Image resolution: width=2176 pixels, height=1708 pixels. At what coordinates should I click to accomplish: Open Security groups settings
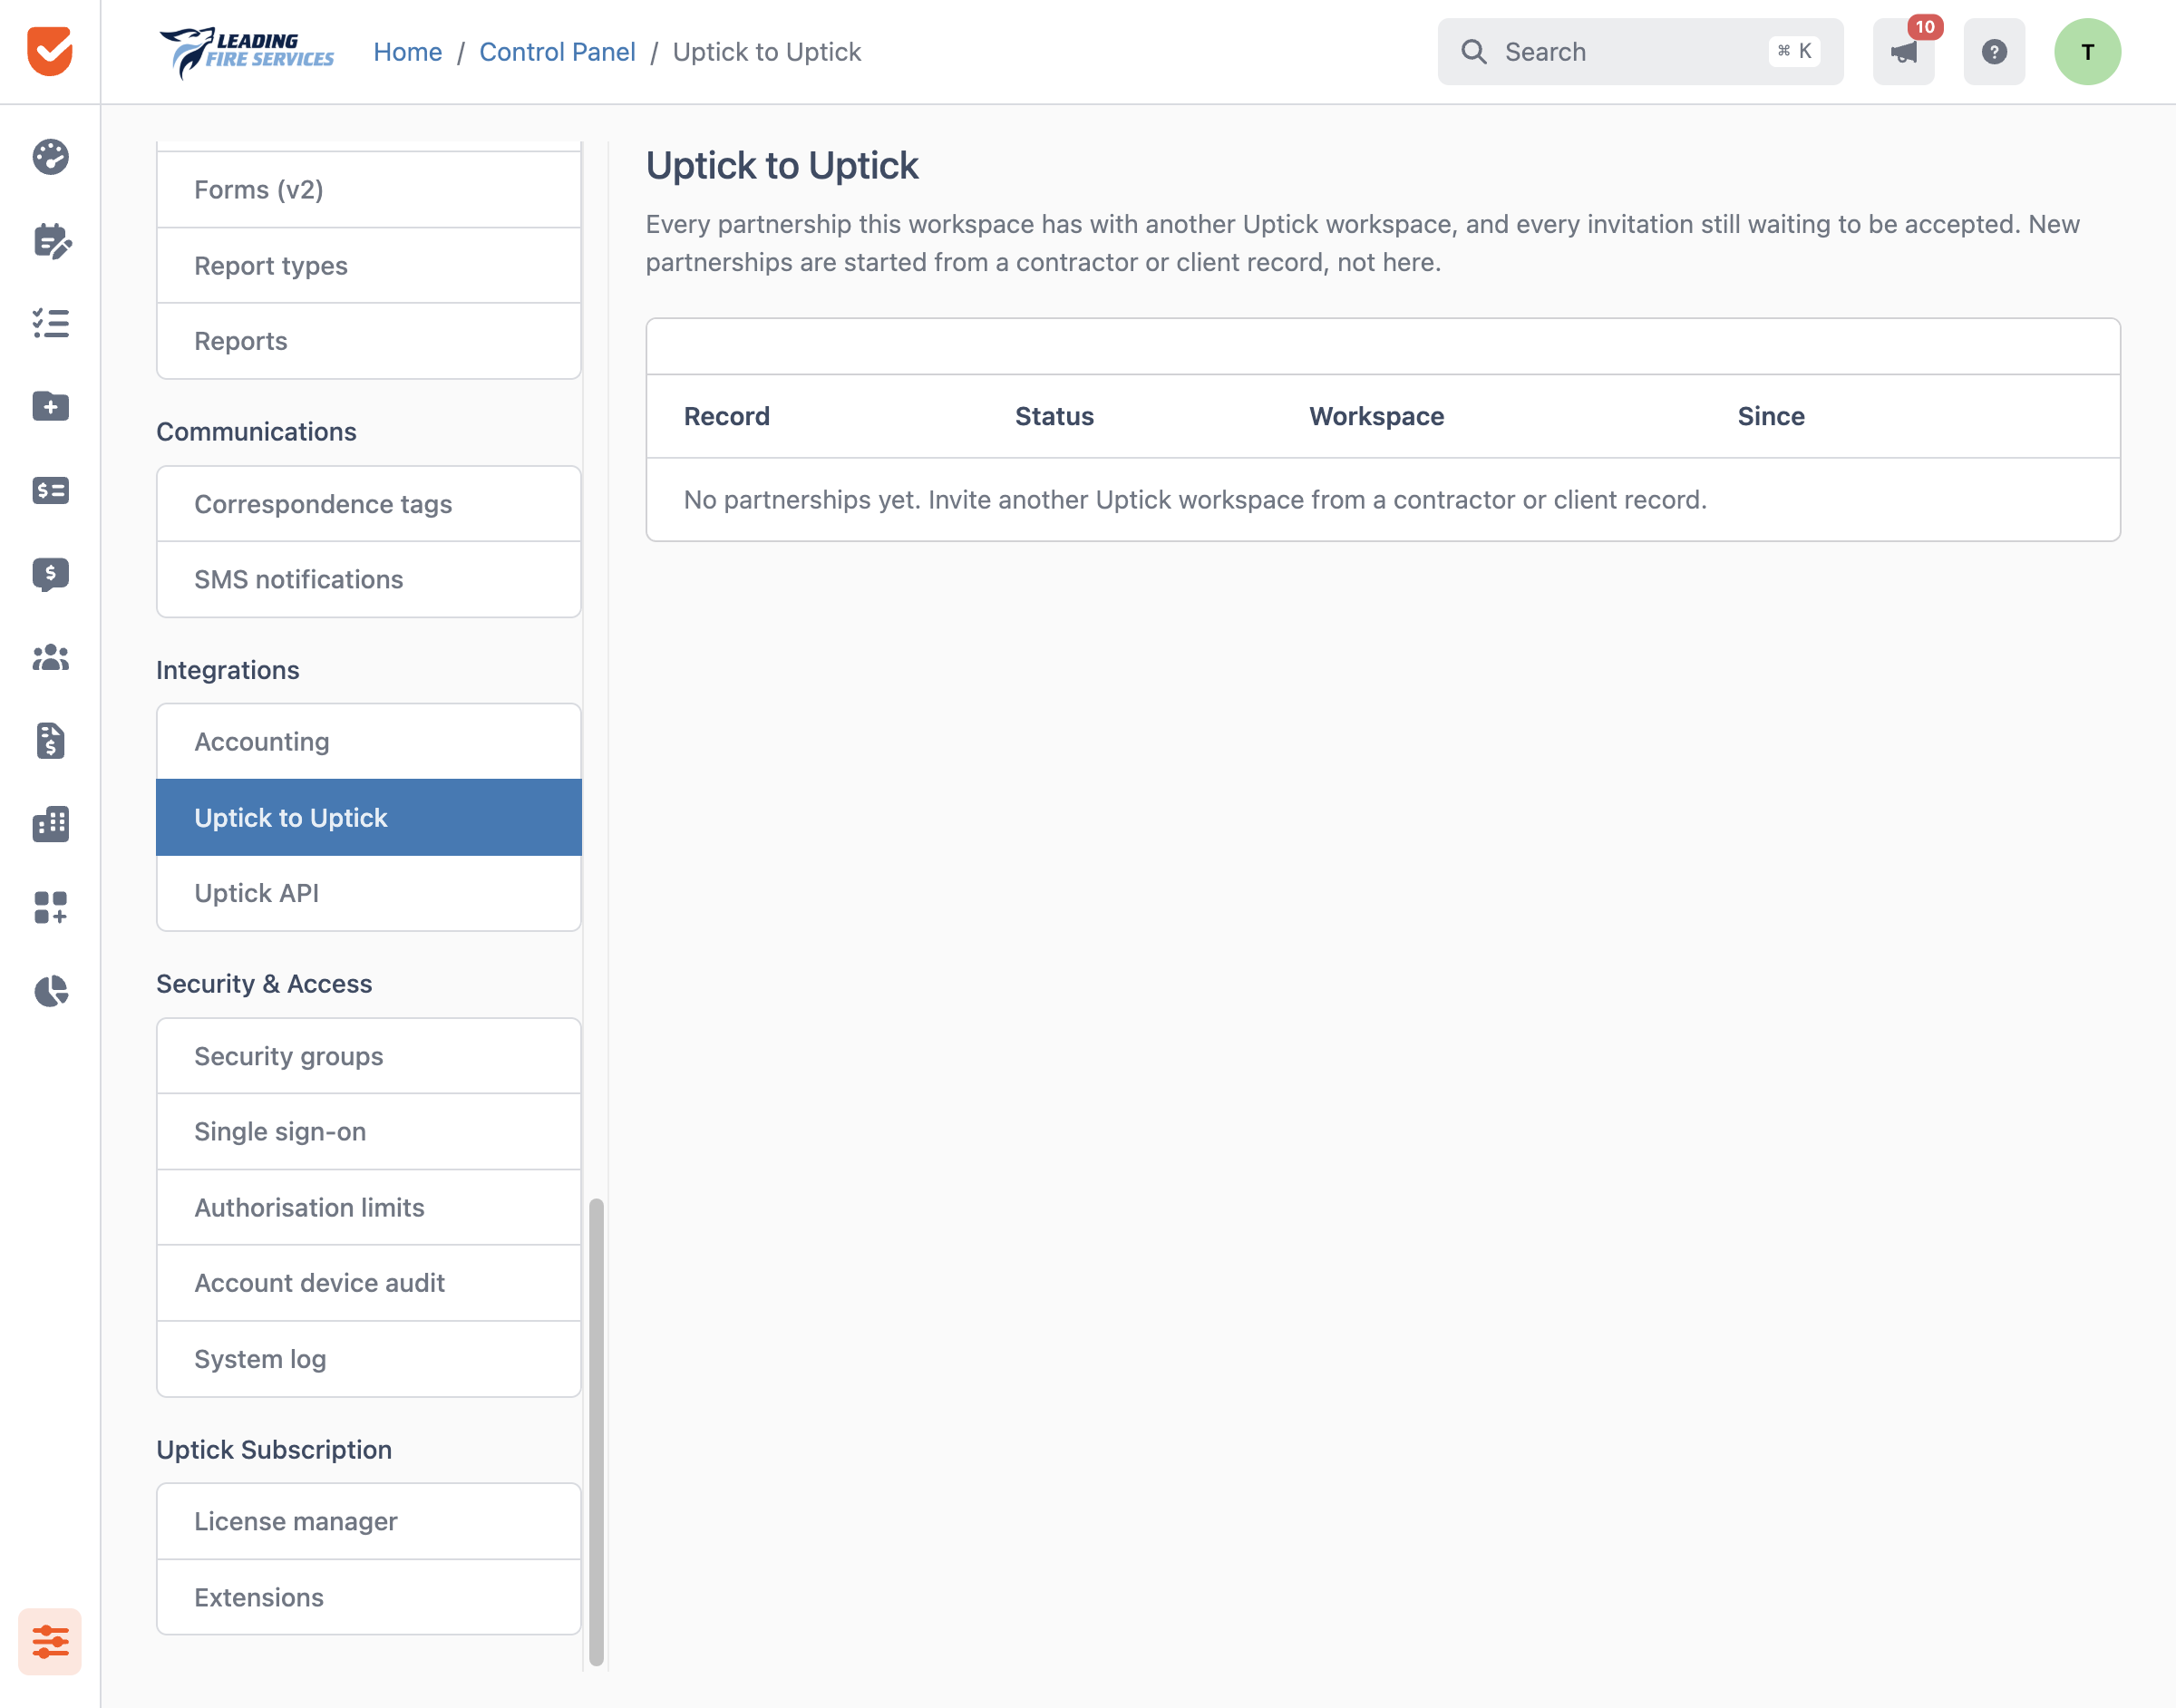click(369, 1056)
